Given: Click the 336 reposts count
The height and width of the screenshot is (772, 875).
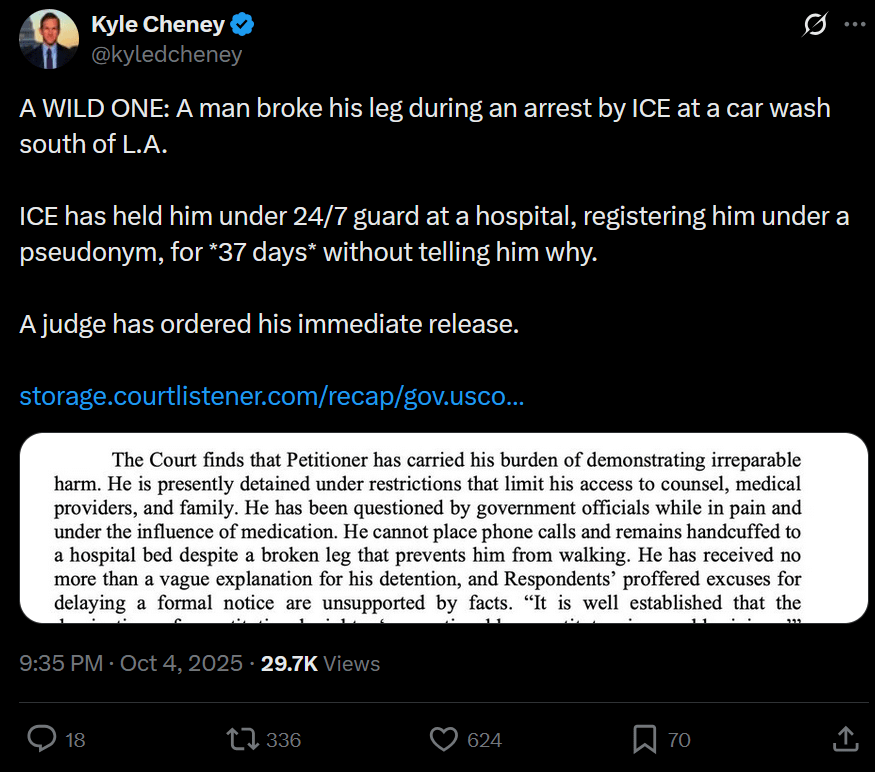Looking at the screenshot, I should pyautogui.click(x=284, y=740).
